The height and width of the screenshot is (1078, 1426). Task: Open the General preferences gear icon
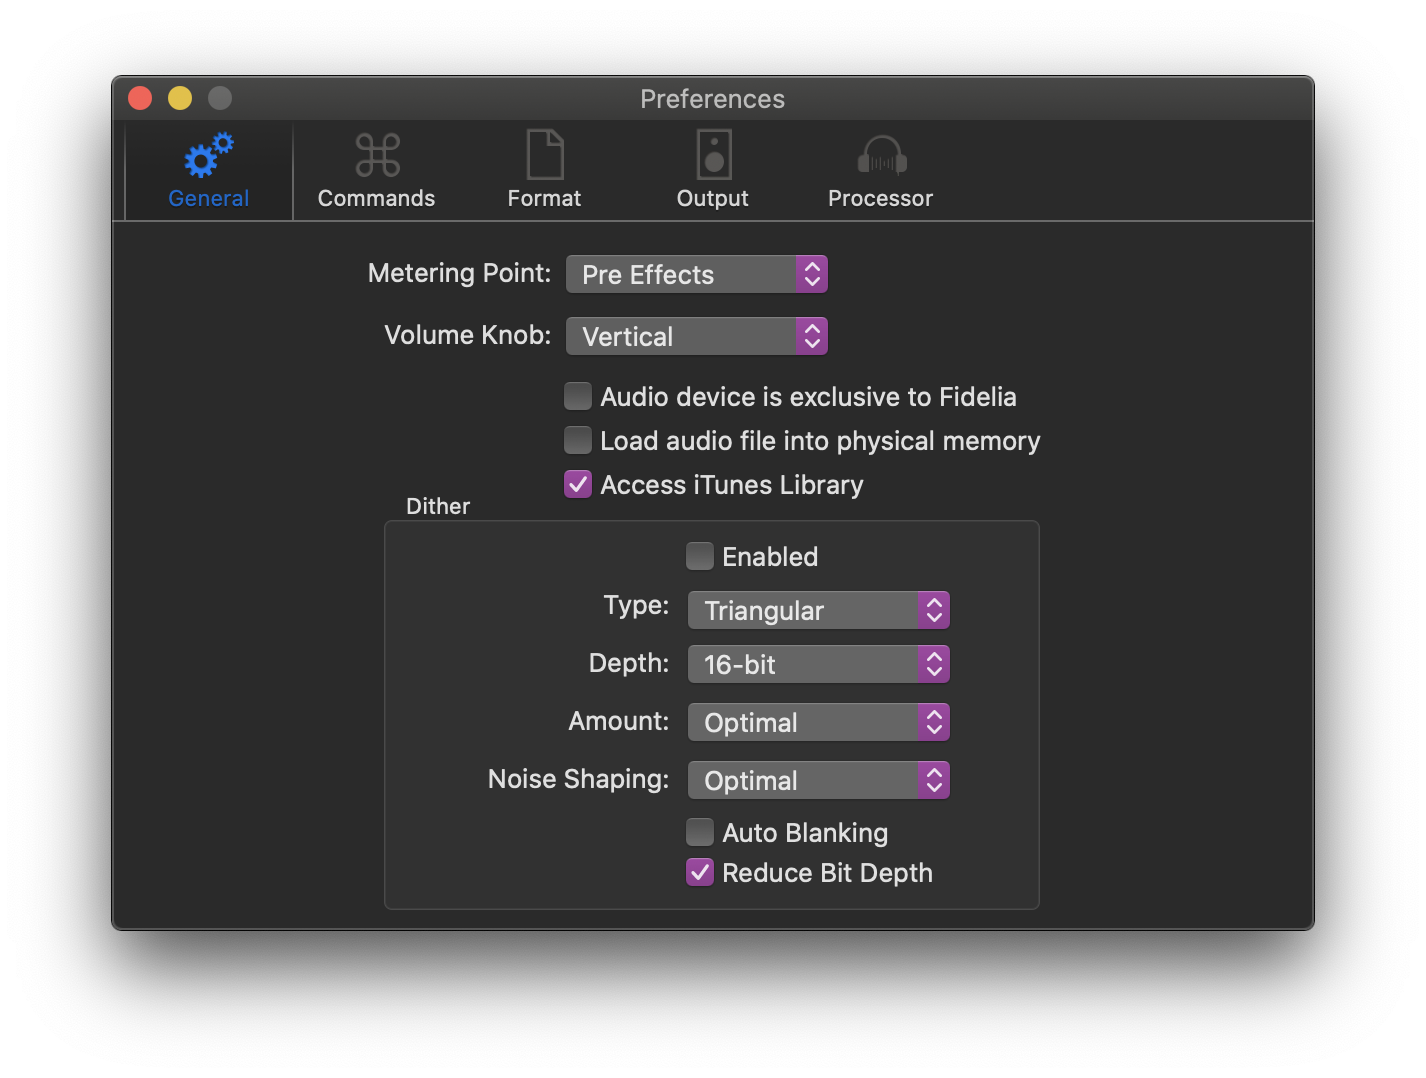click(x=208, y=157)
